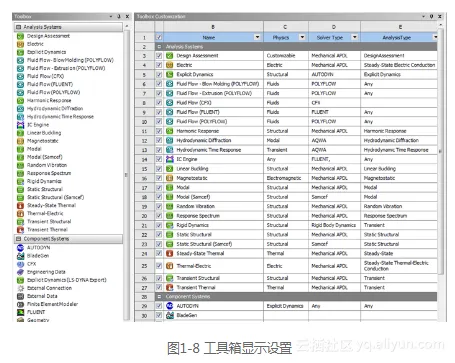This screenshot has height=363, width=455.
Task: Click 'Rigid Body Dynamics' solver cell
Action: point(334,225)
